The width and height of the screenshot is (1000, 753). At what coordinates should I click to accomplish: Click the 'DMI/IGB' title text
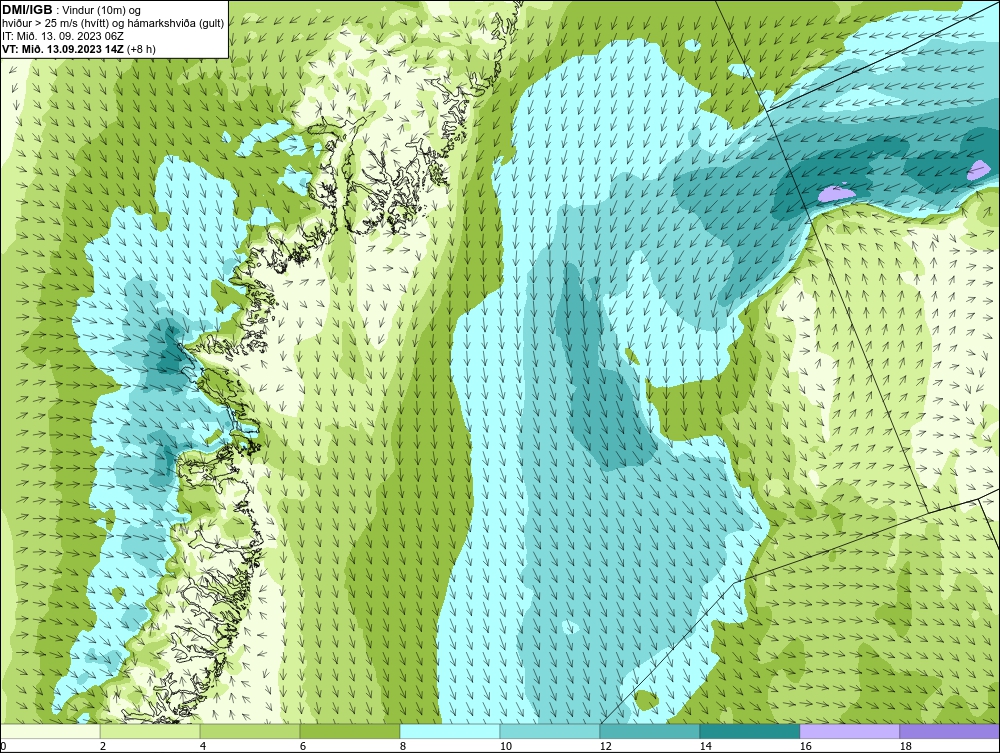27,10
